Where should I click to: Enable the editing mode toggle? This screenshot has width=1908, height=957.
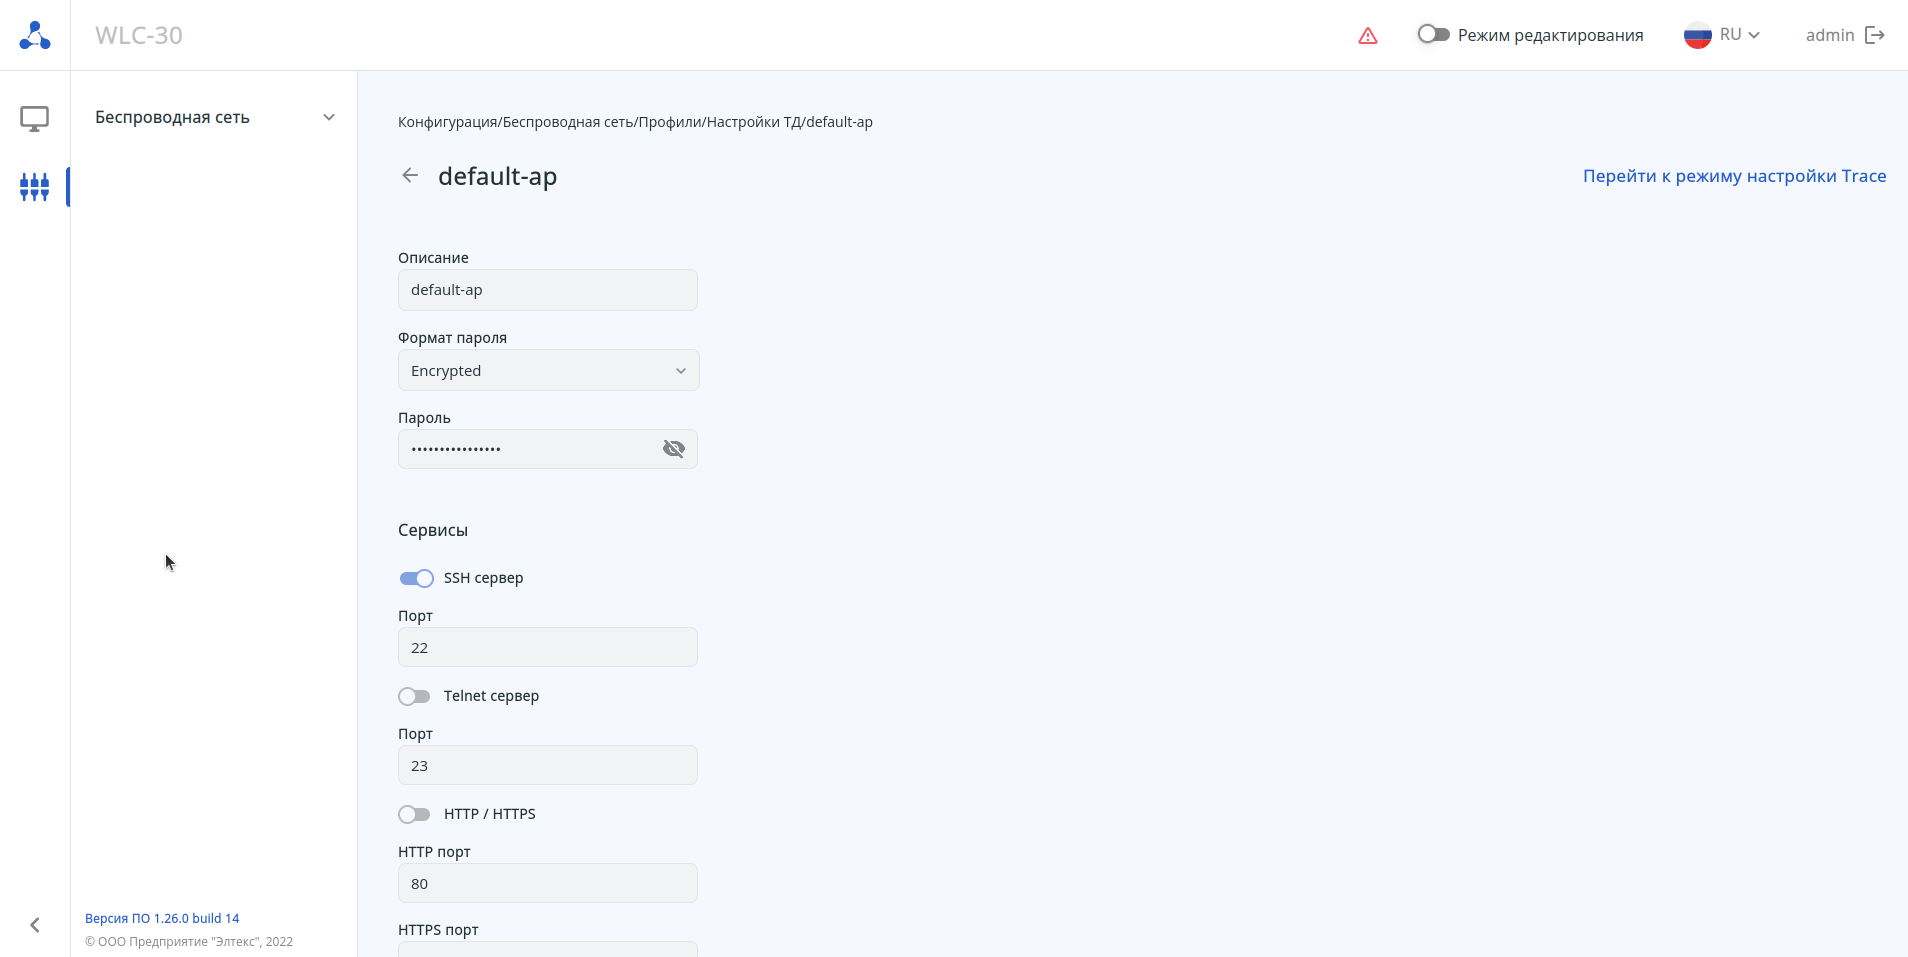point(1433,35)
